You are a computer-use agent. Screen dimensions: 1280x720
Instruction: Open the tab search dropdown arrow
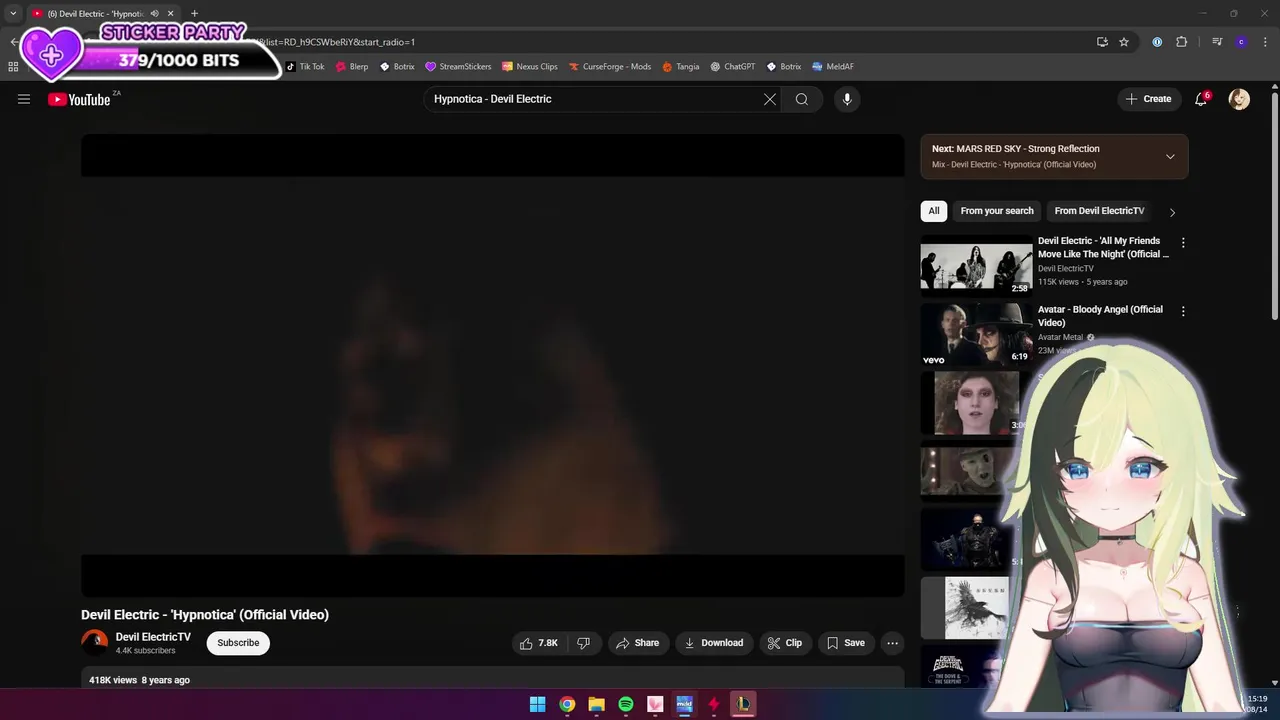(13, 13)
